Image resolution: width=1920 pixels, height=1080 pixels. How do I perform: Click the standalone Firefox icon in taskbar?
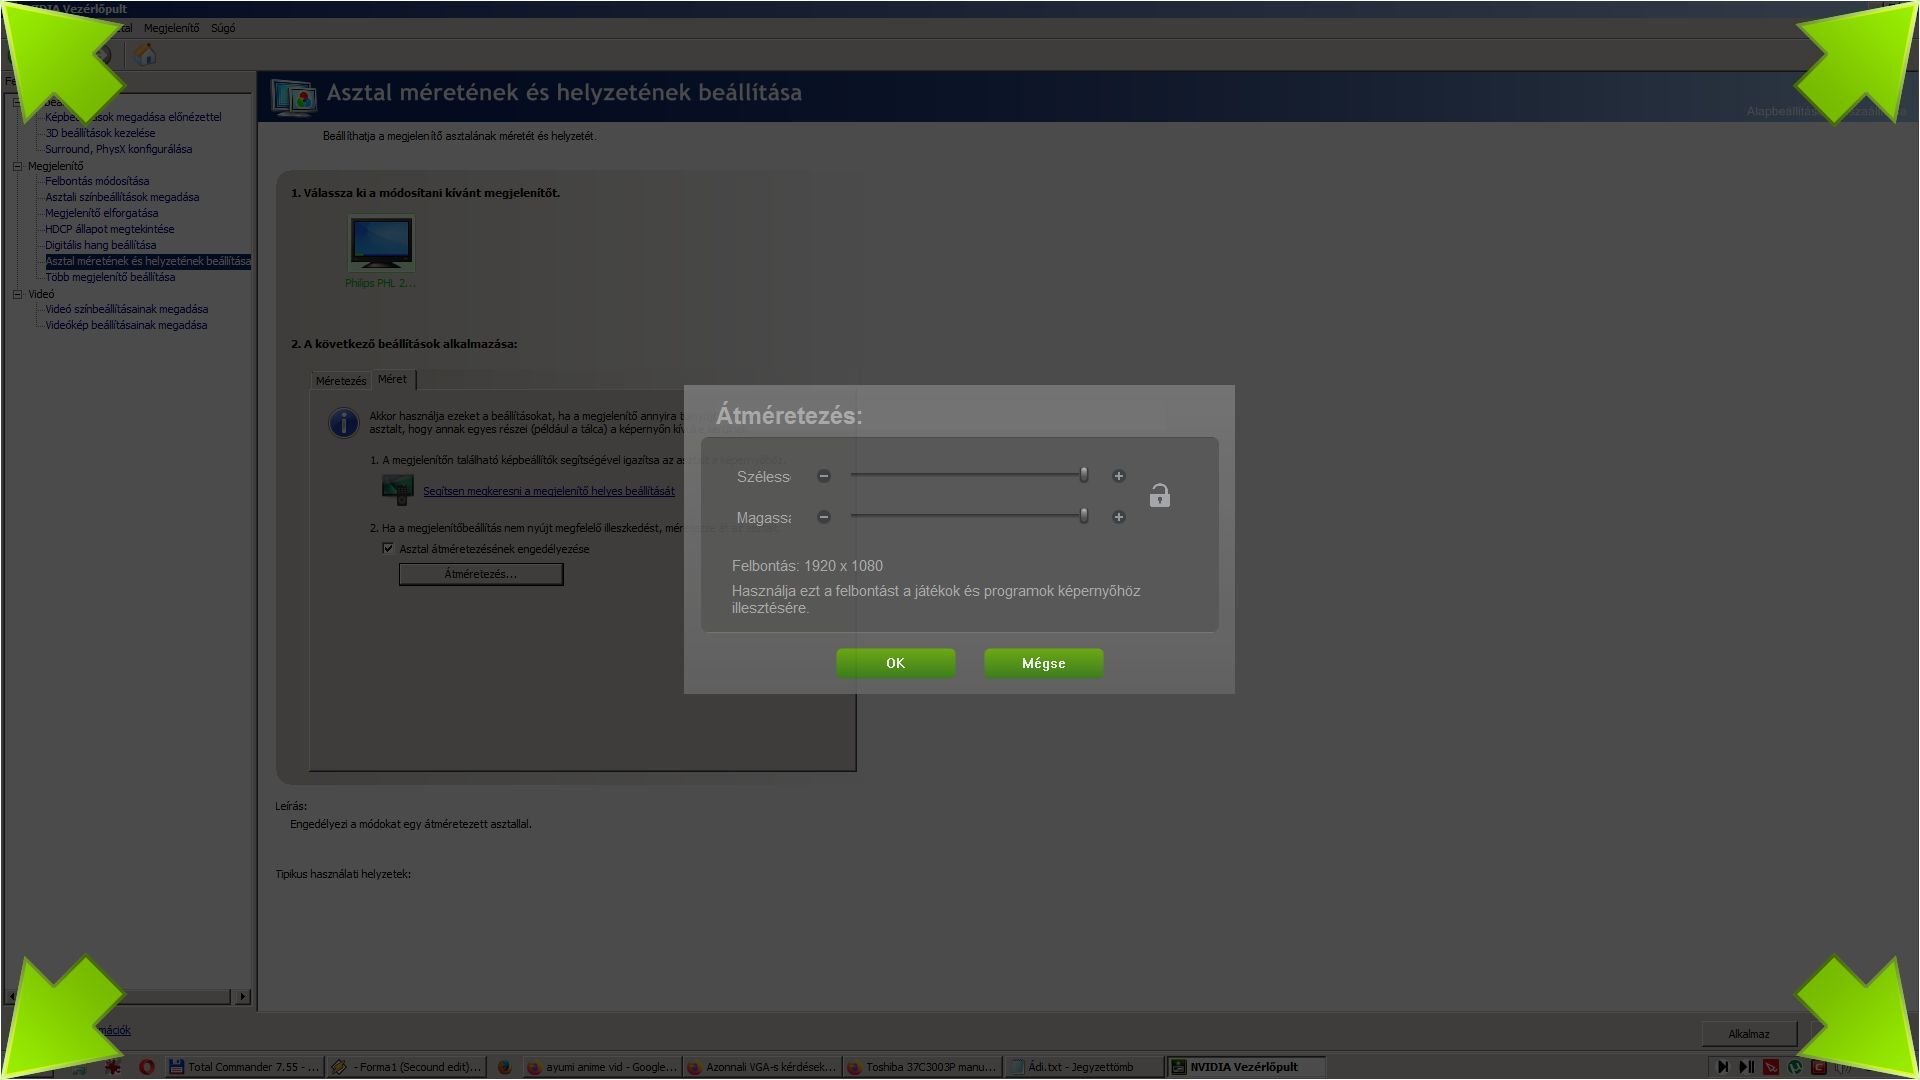pos(504,1067)
